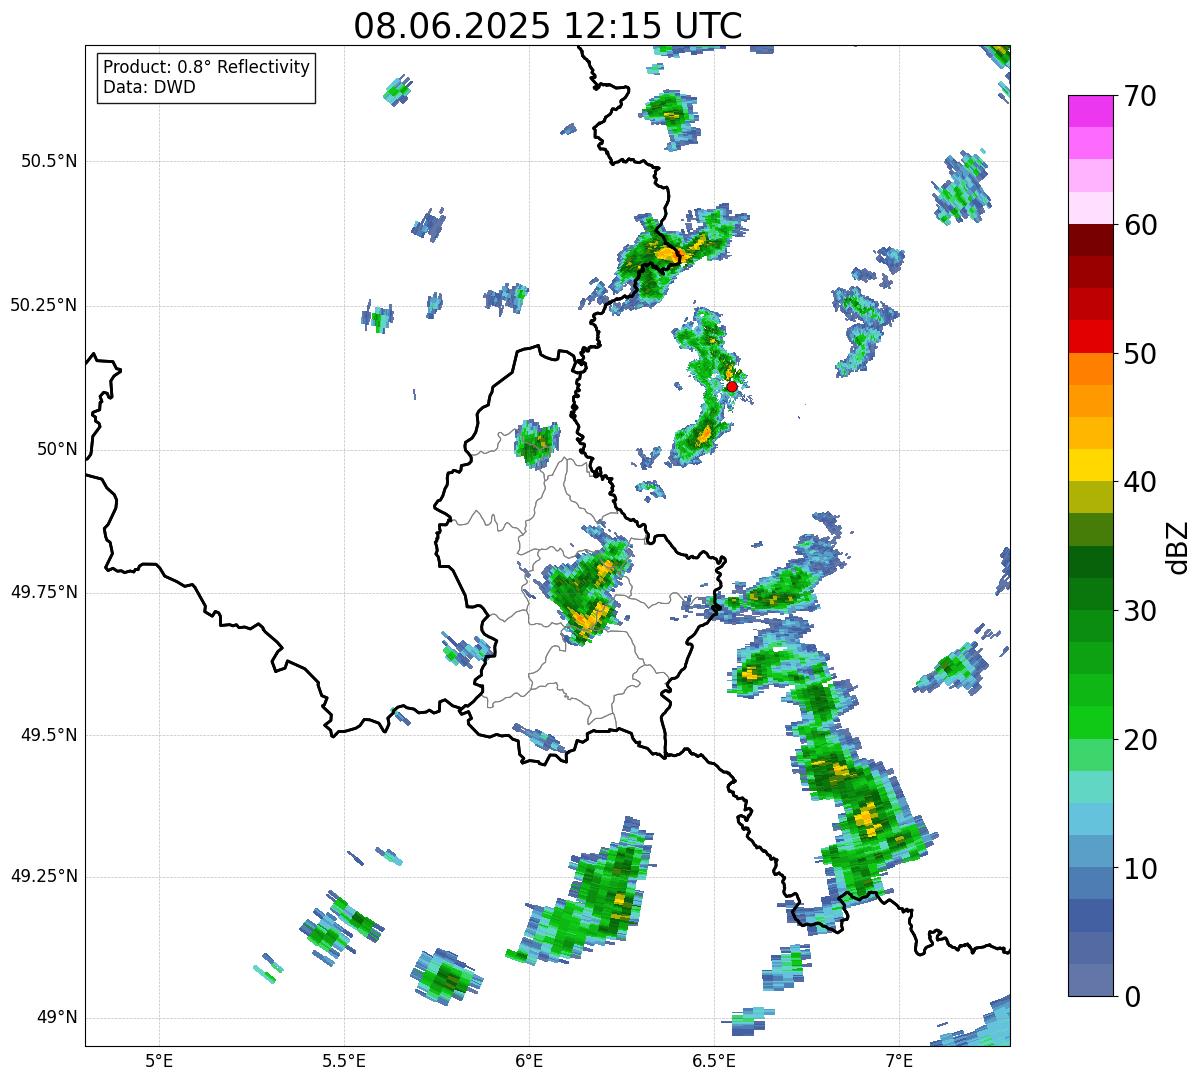The width and height of the screenshot is (1202, 1081).
Task: Click the colorbar tick label '60'
Action: coord(1140,225)
